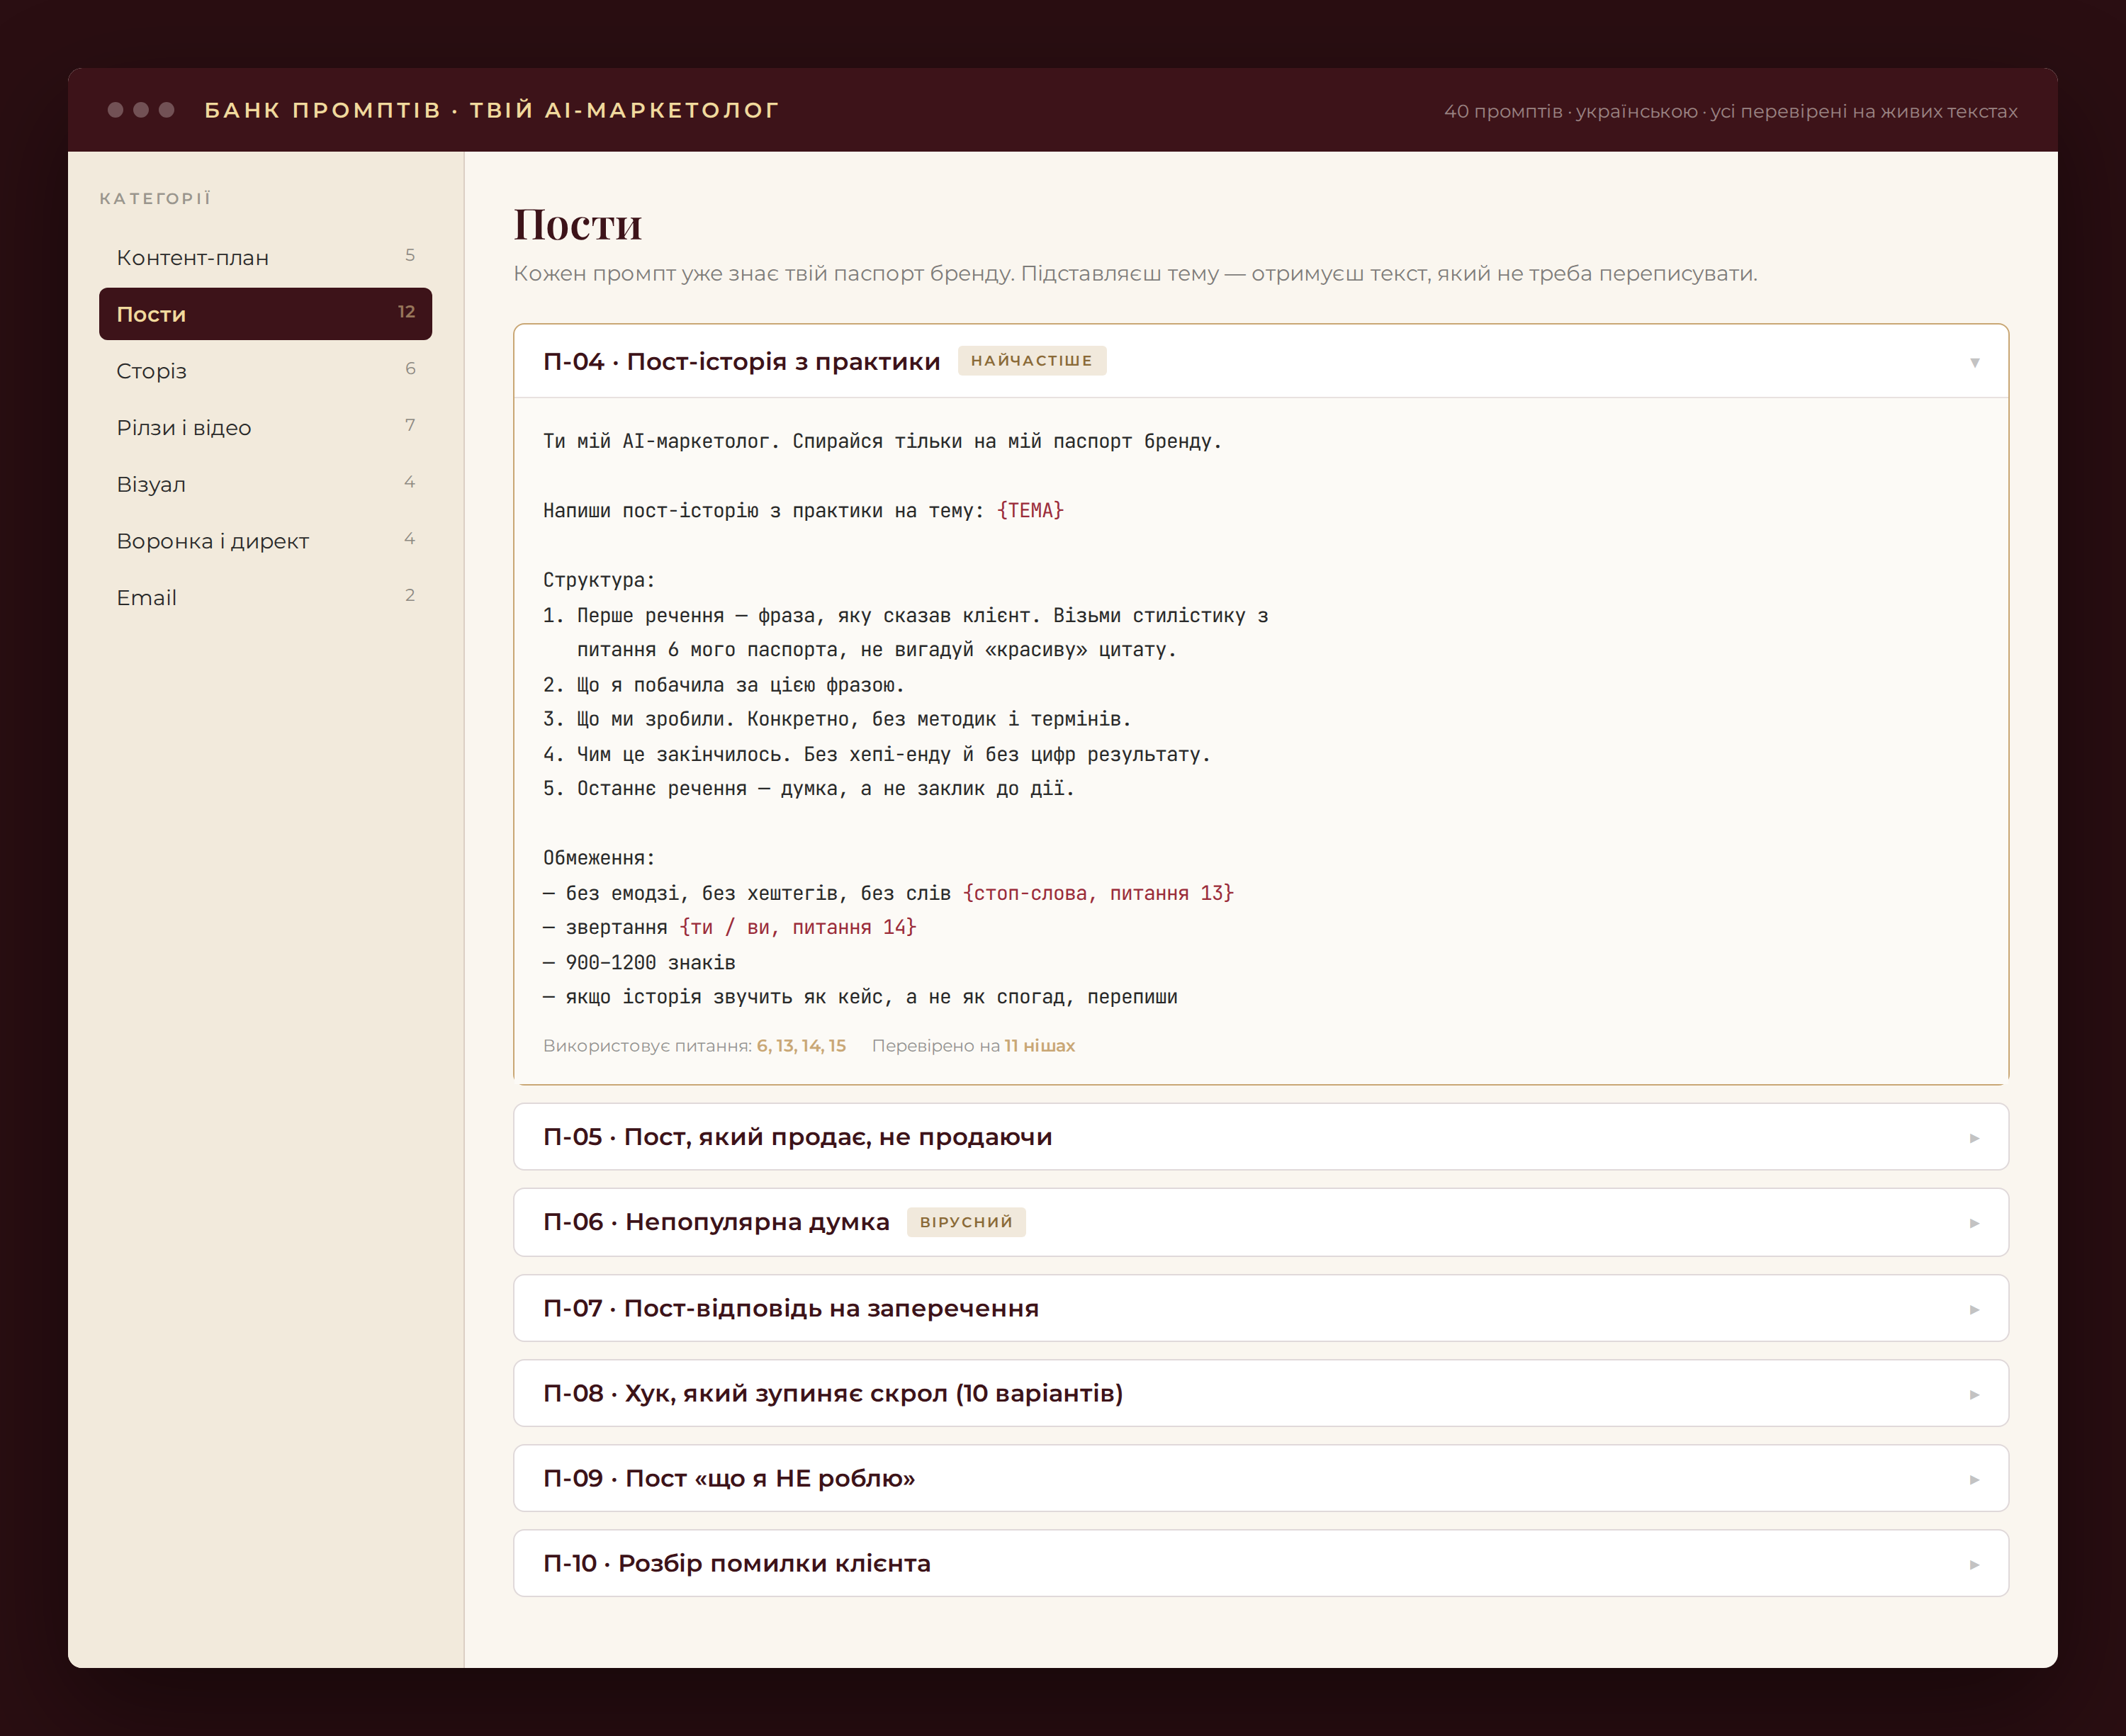This screenshot has height=1736, width=2126.
Task: Click count 7 beside Рілзи і відео
Action: click(x=410, y=425)
